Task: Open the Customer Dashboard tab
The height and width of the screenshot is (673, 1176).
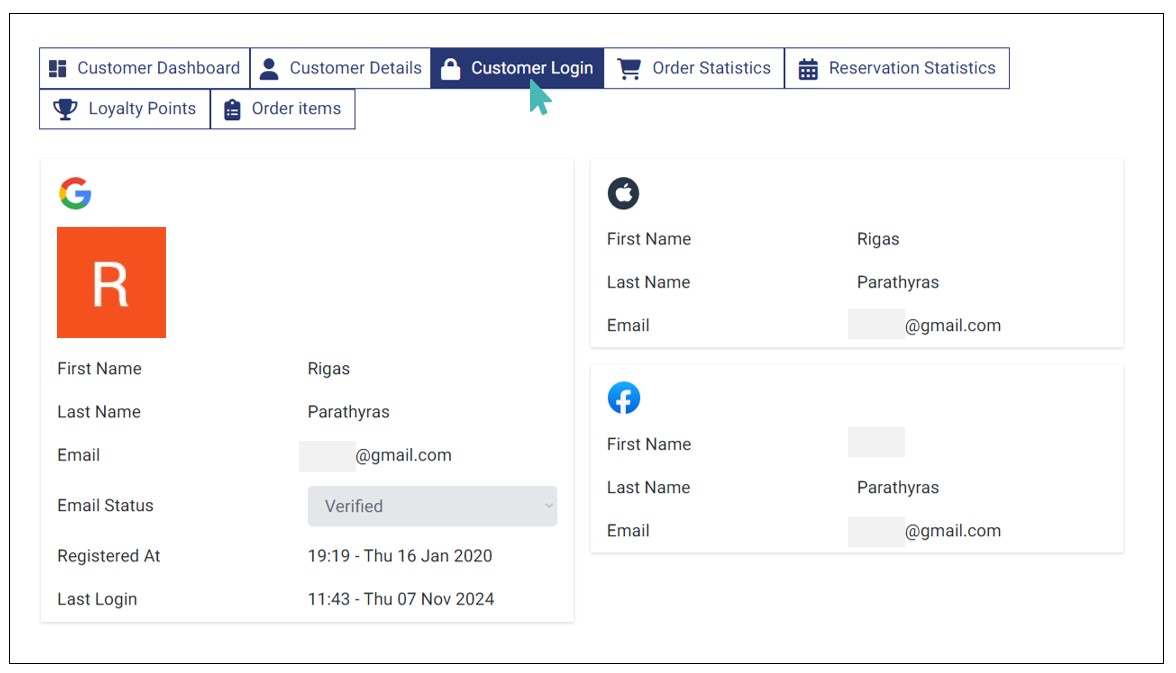Action: click(x=145, y=68)
